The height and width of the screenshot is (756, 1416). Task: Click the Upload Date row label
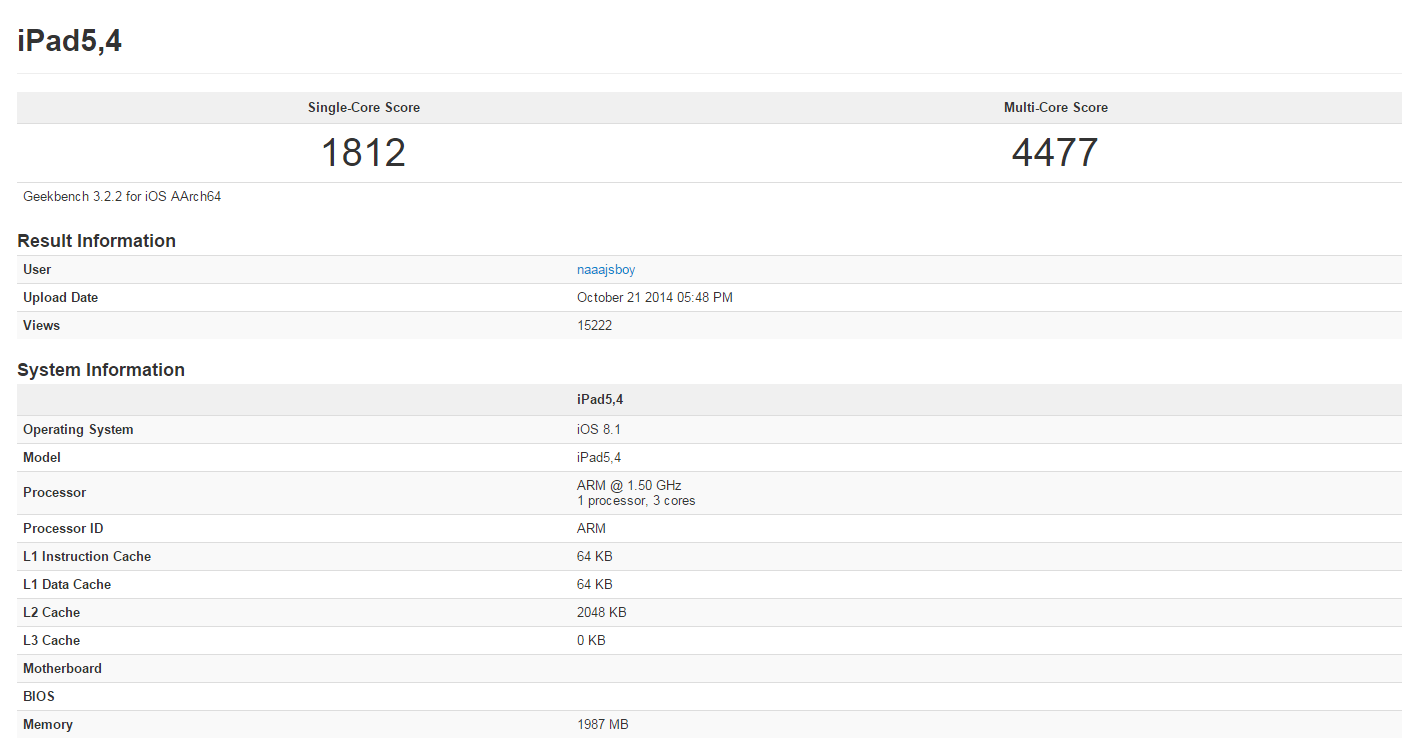(60, 298)
